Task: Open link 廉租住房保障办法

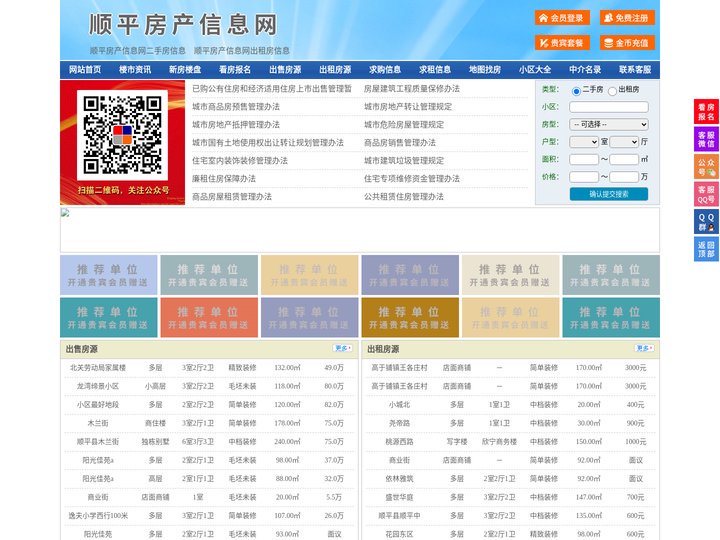Action: point(224,179)
